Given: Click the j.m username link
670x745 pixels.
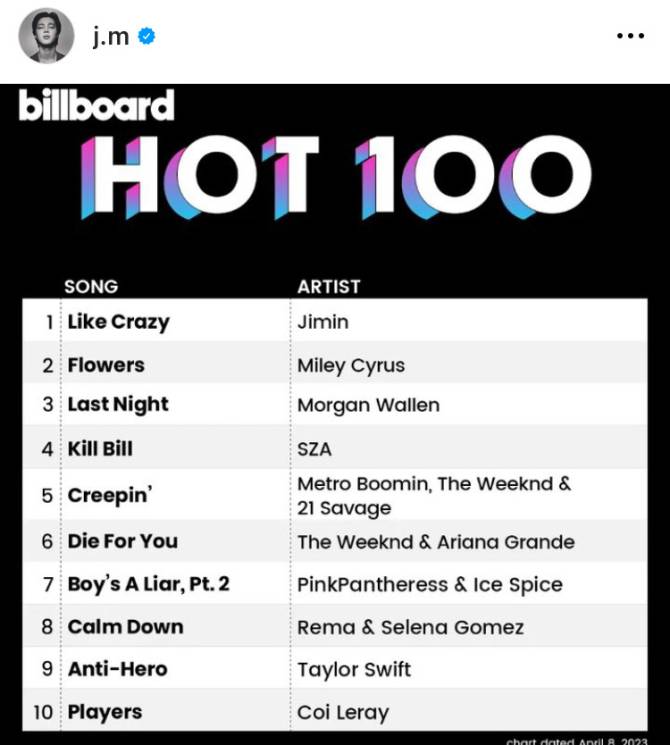Looking at the screenshot, I should 111,36.
